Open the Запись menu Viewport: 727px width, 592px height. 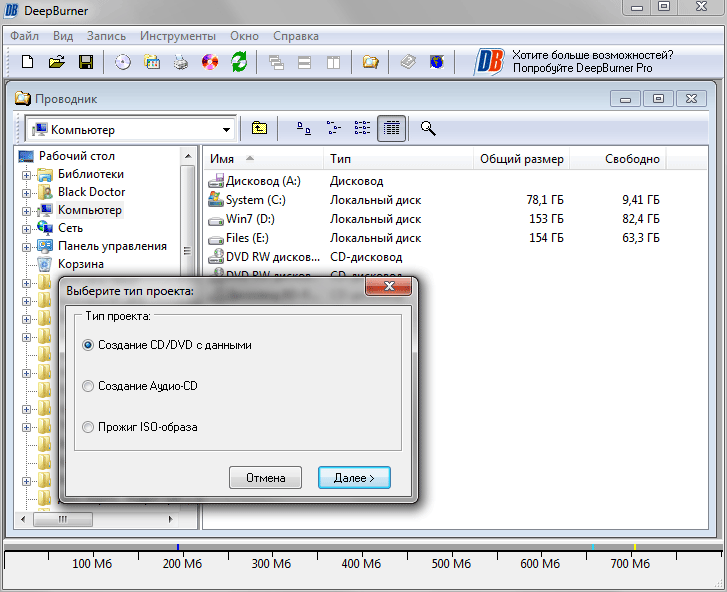pos(107,36)
